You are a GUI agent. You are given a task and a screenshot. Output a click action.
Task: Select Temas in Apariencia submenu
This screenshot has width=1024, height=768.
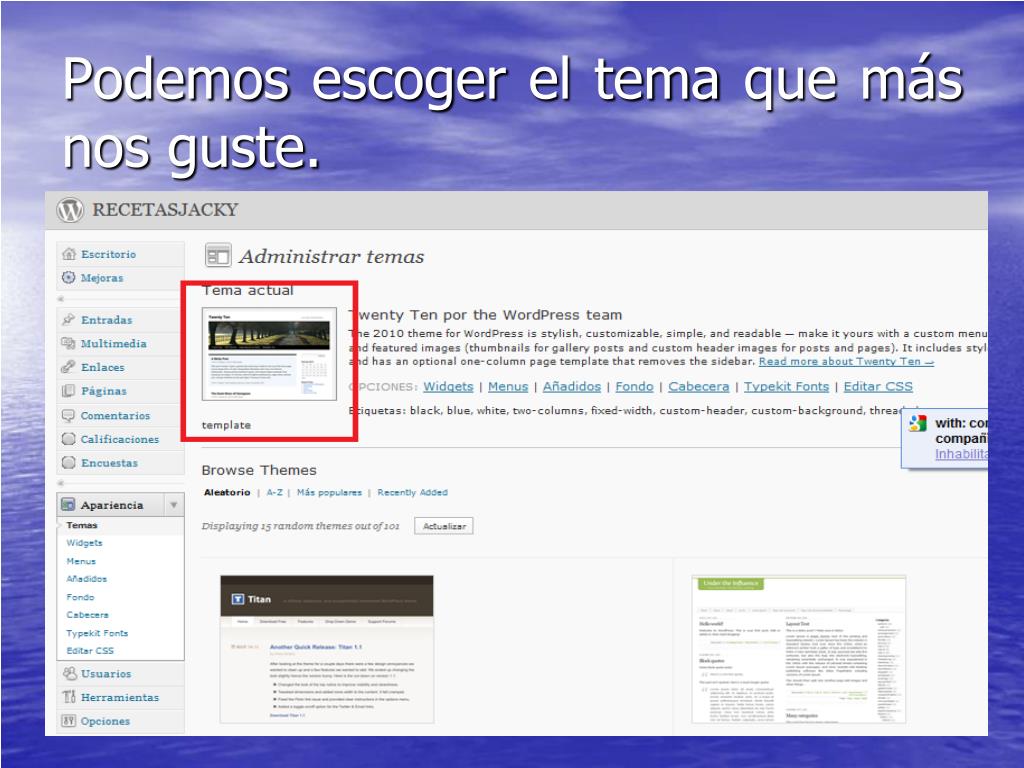[82, 525]
